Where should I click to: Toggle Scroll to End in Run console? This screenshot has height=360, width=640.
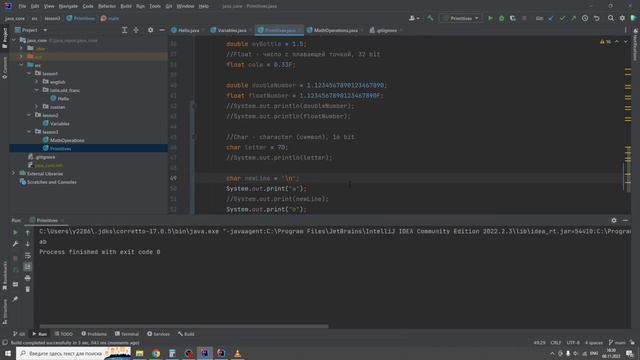(x=28, y=267)
